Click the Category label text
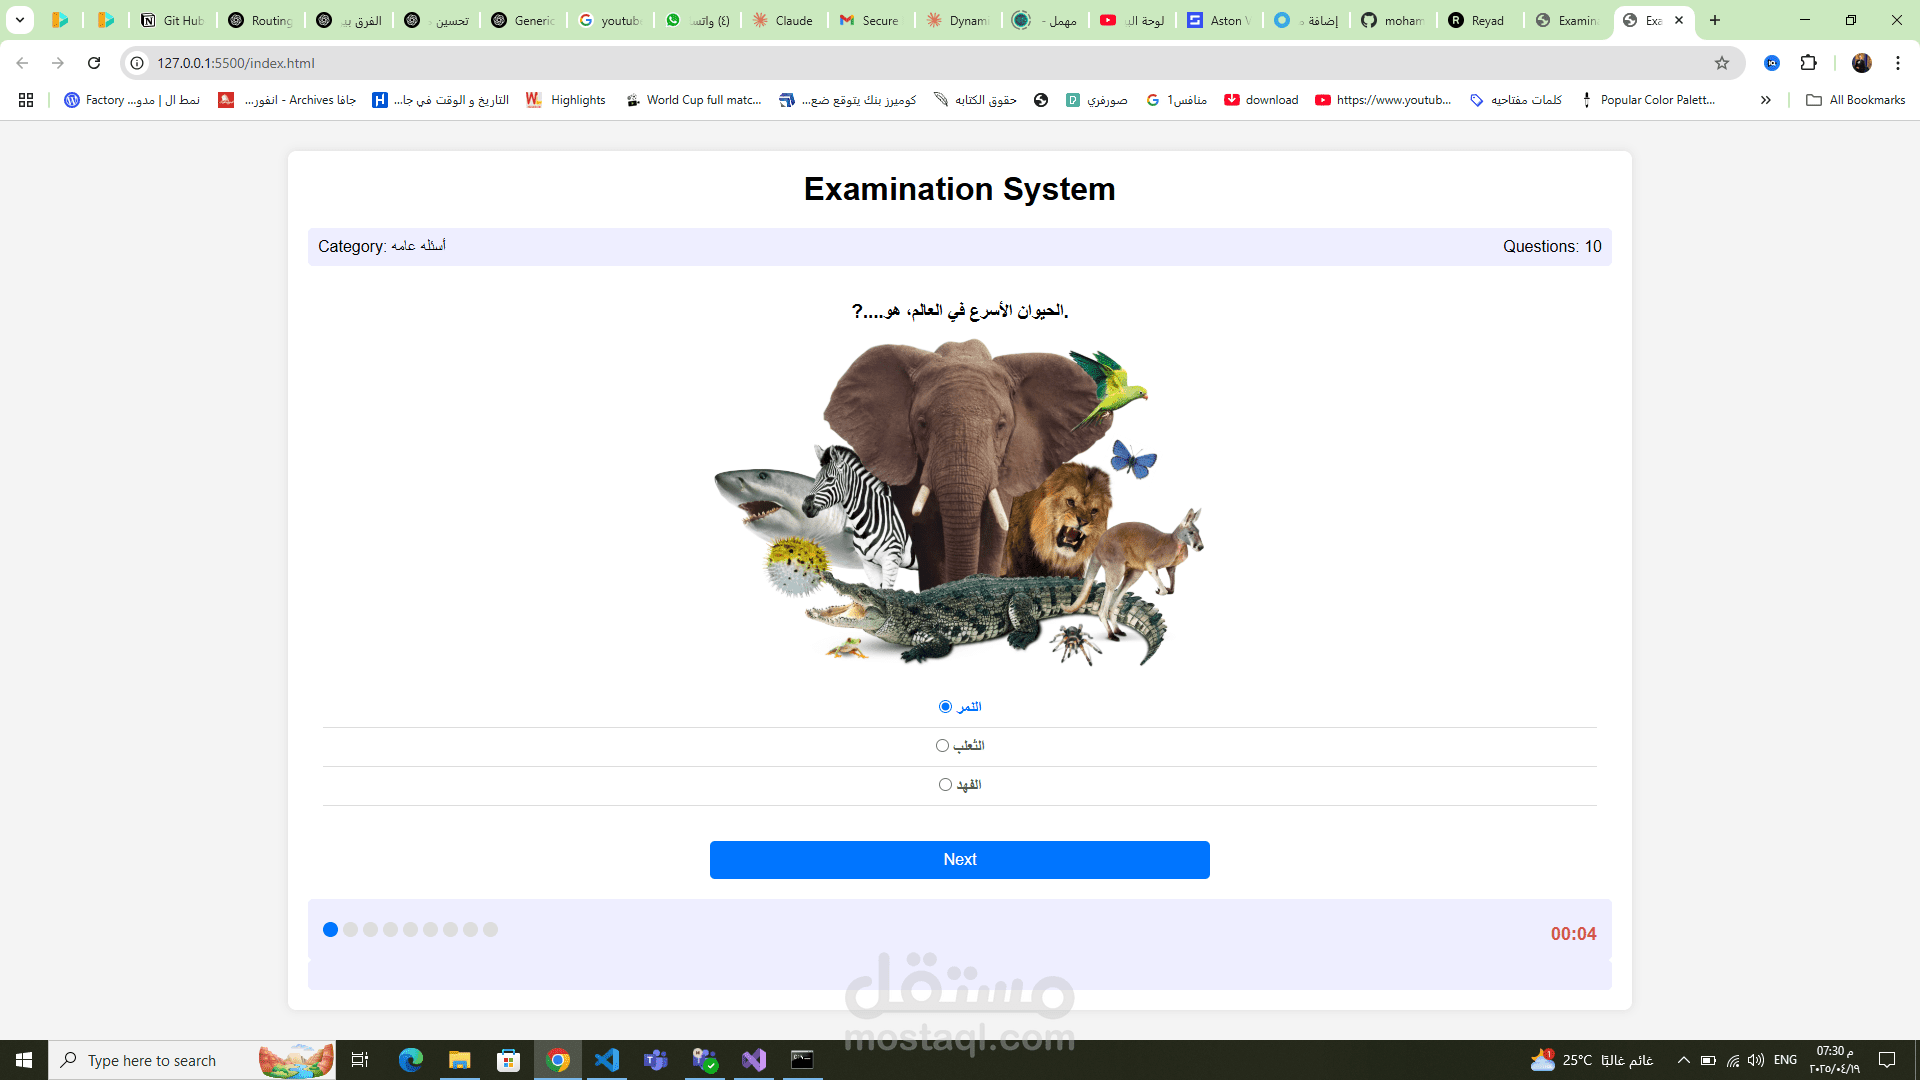This screenshot has width=1920, height=1080. tap(382, 246)
